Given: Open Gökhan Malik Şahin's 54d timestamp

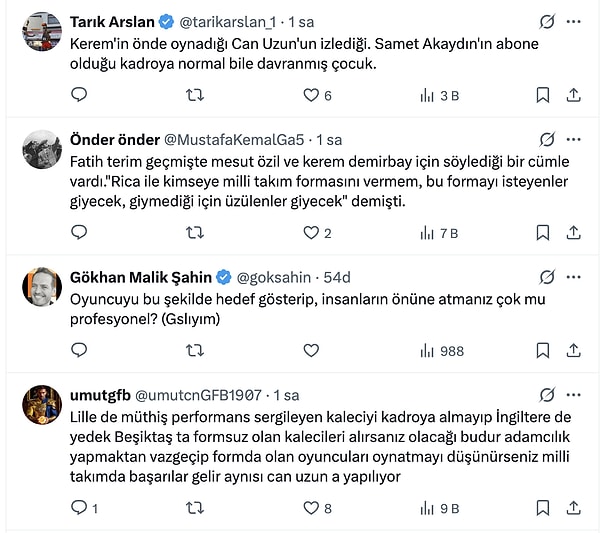Looking at the screenshot, I should pyautogui.click(x=334, y=277).
